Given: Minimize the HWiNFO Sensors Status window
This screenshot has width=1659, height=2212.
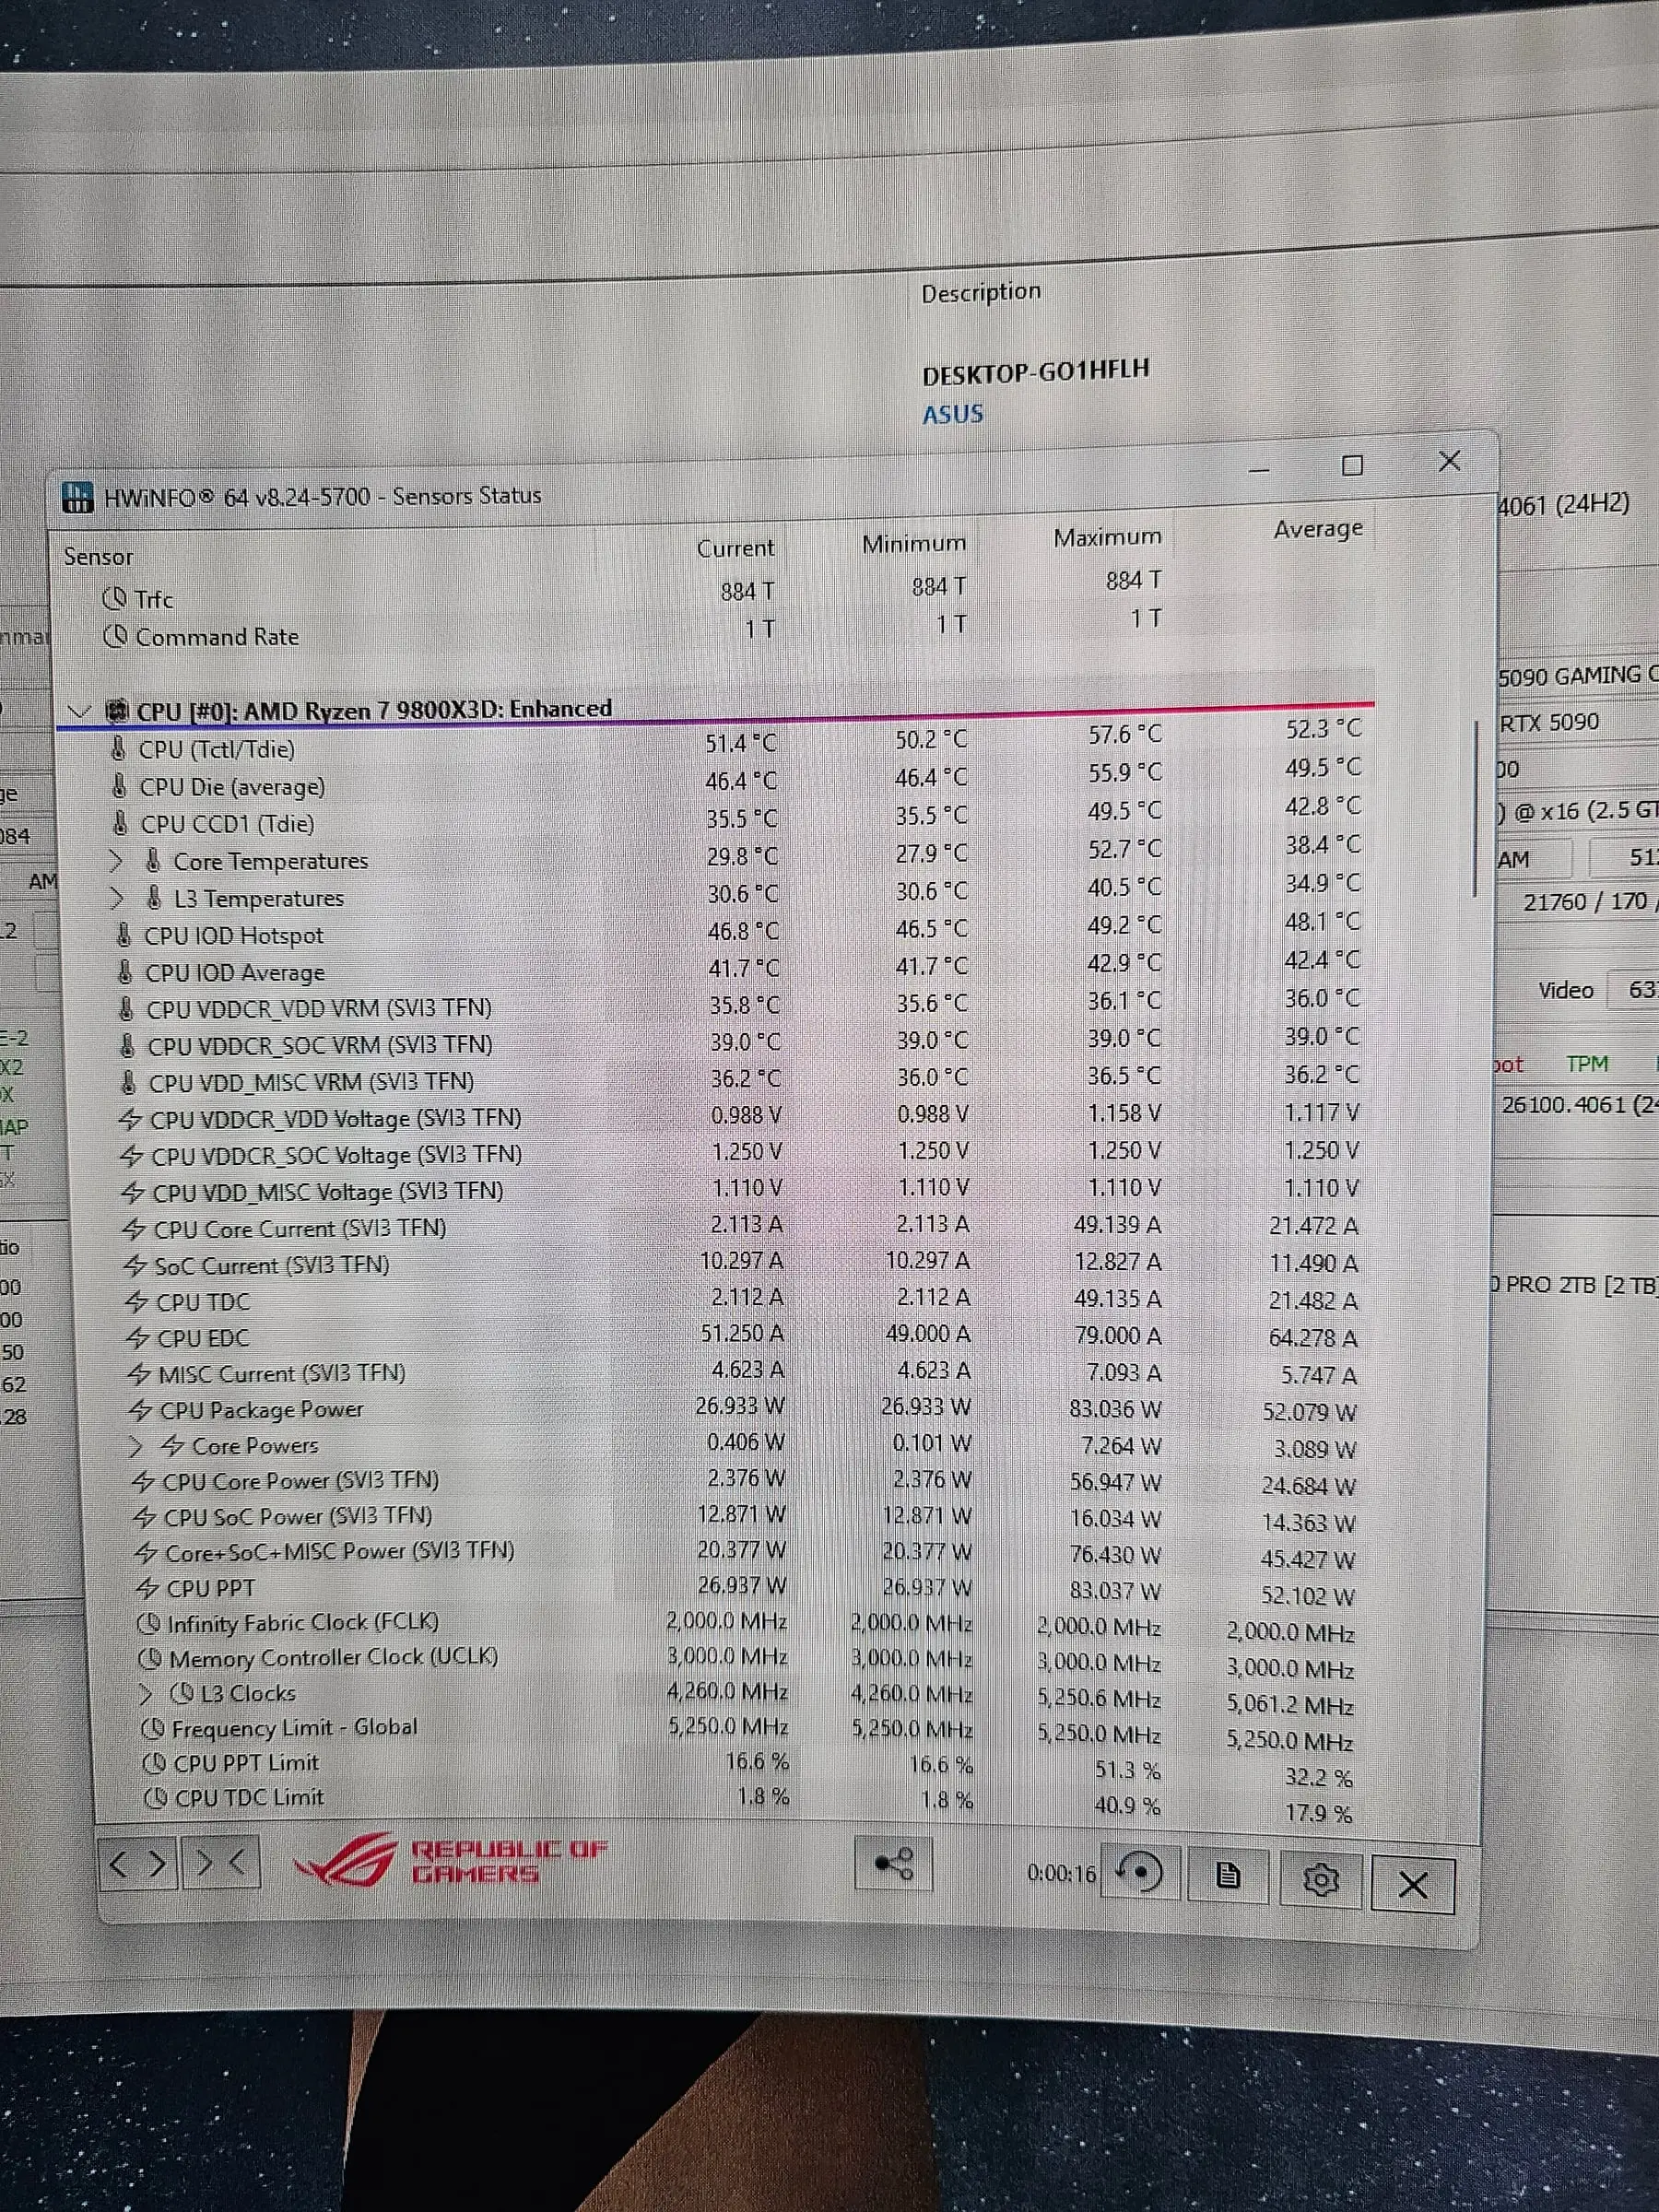Looking at the screenshot, I should pos(1260,470).
